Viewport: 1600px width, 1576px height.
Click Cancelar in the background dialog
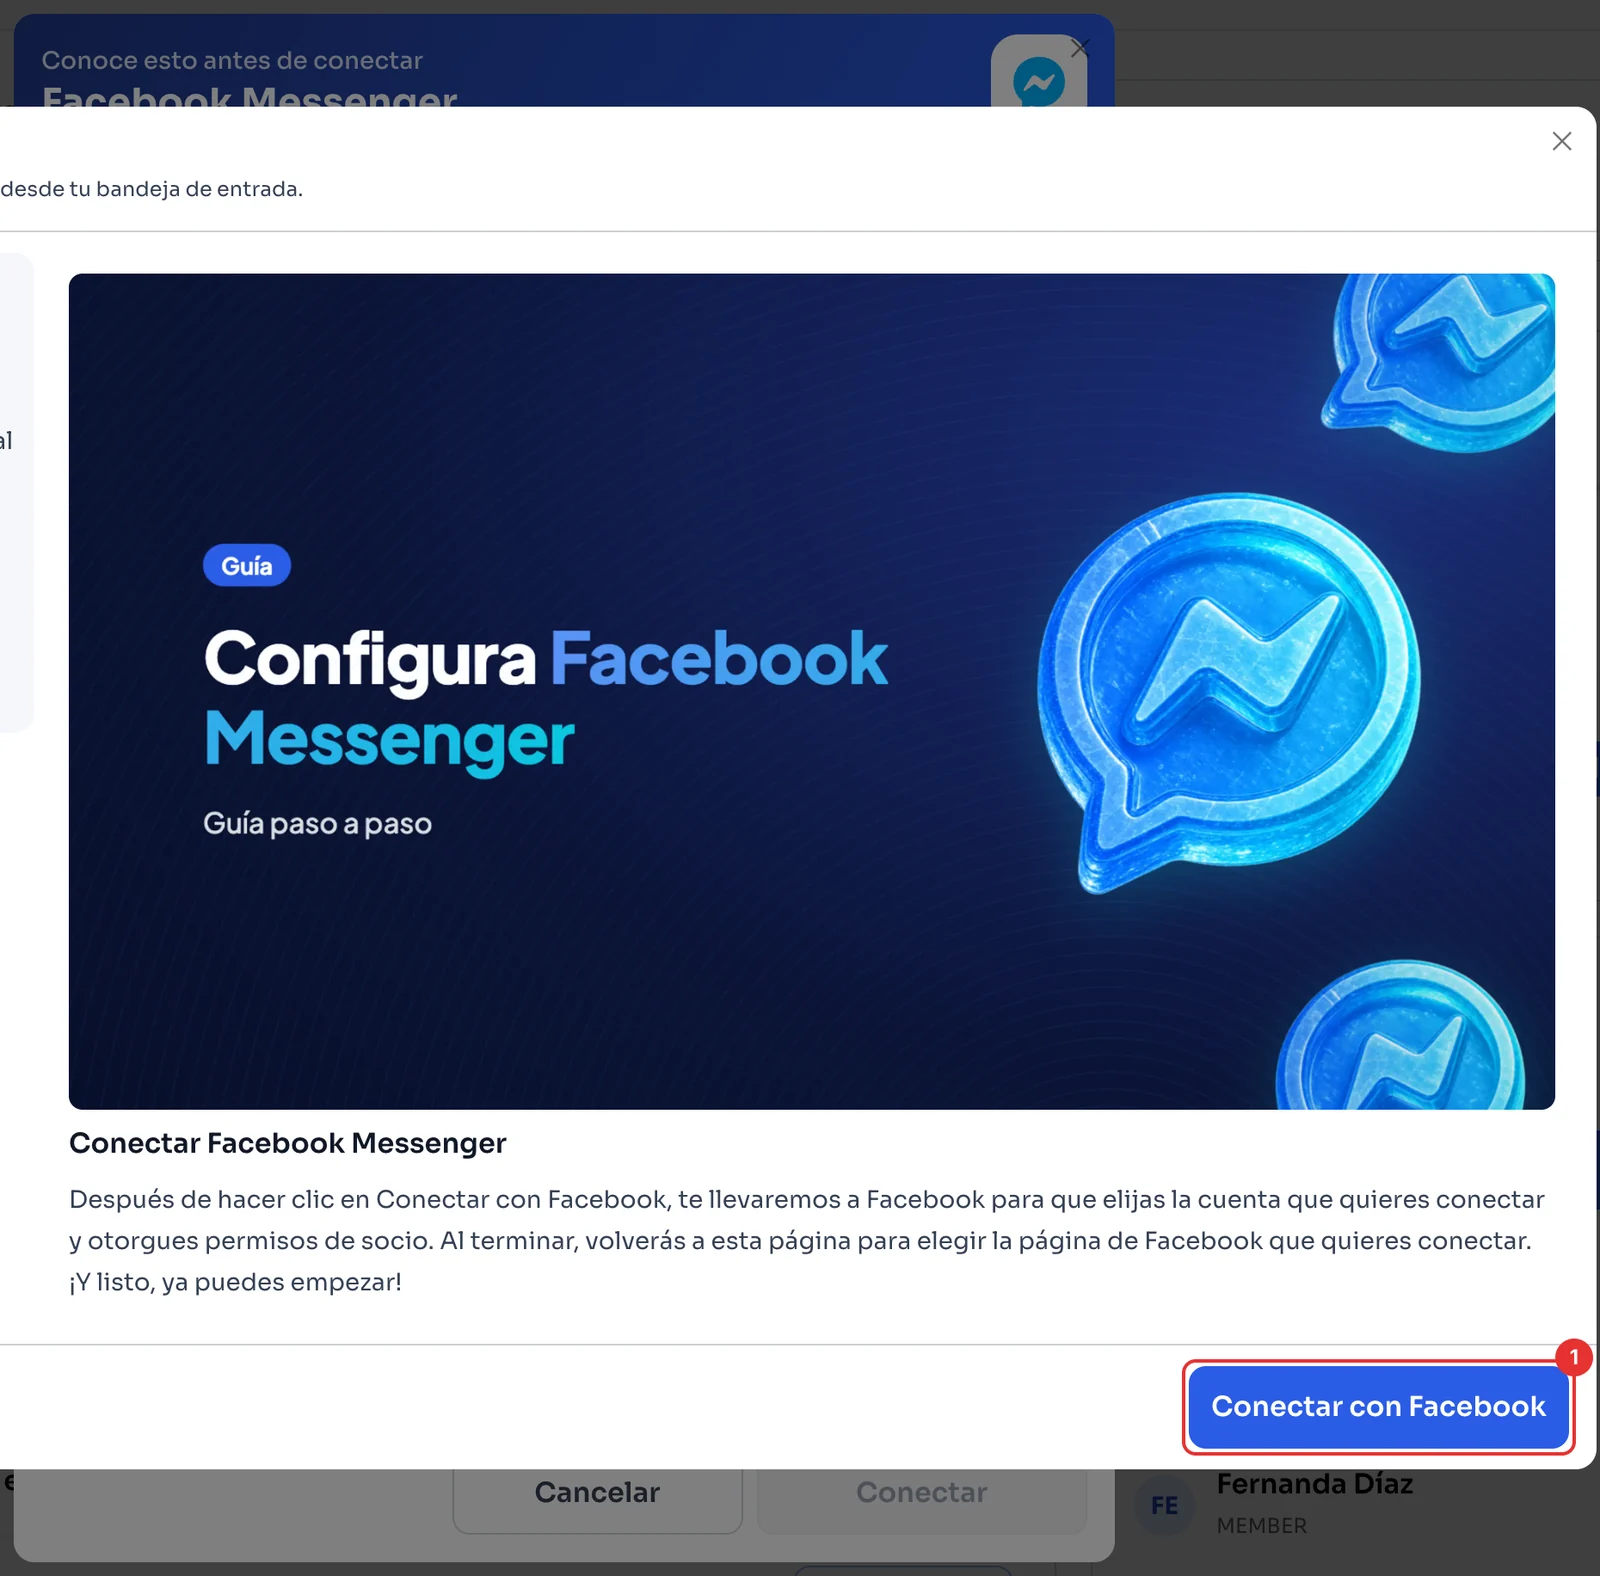point(597,1495)
